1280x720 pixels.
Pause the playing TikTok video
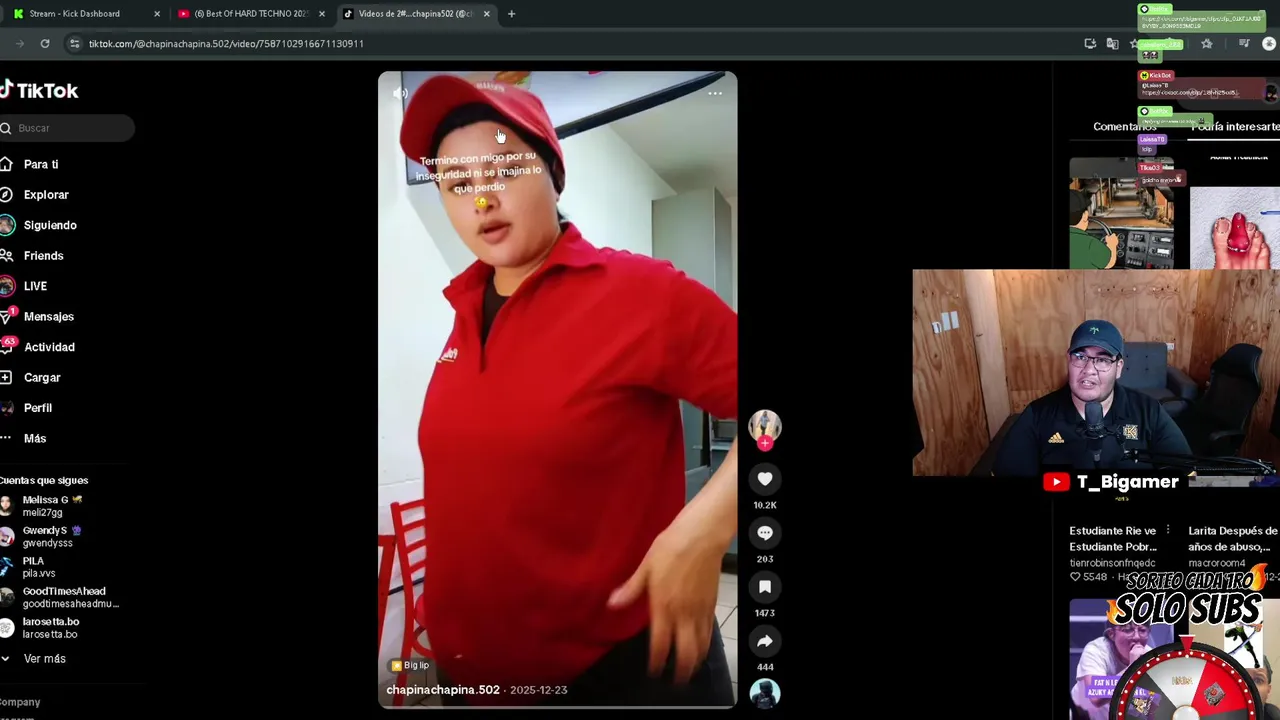coord(557,390)
